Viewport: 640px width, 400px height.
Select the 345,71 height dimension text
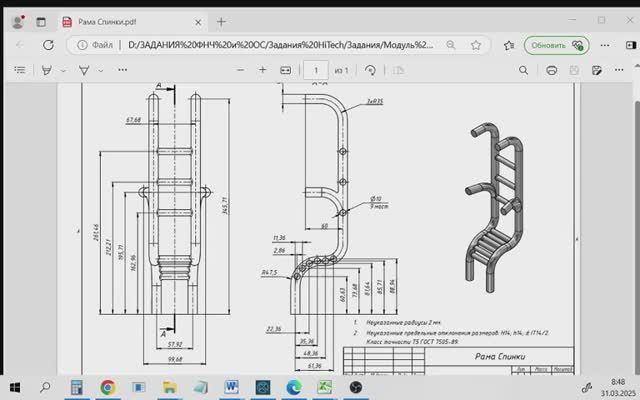[224, 205]
